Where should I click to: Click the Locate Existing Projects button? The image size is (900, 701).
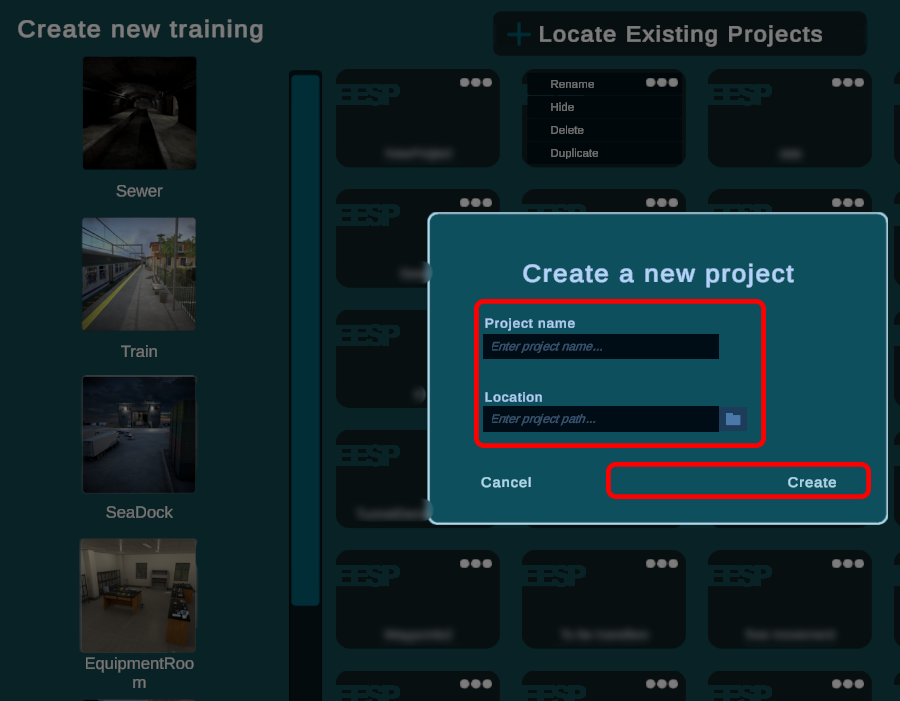680,35
